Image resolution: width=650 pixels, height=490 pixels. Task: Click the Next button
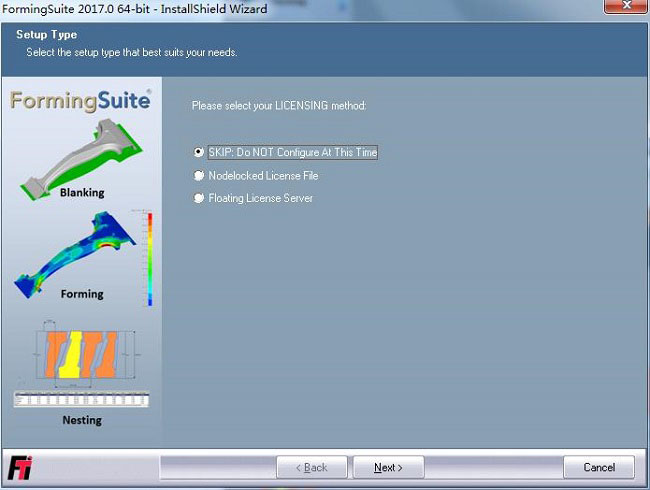tap(388, 467)
